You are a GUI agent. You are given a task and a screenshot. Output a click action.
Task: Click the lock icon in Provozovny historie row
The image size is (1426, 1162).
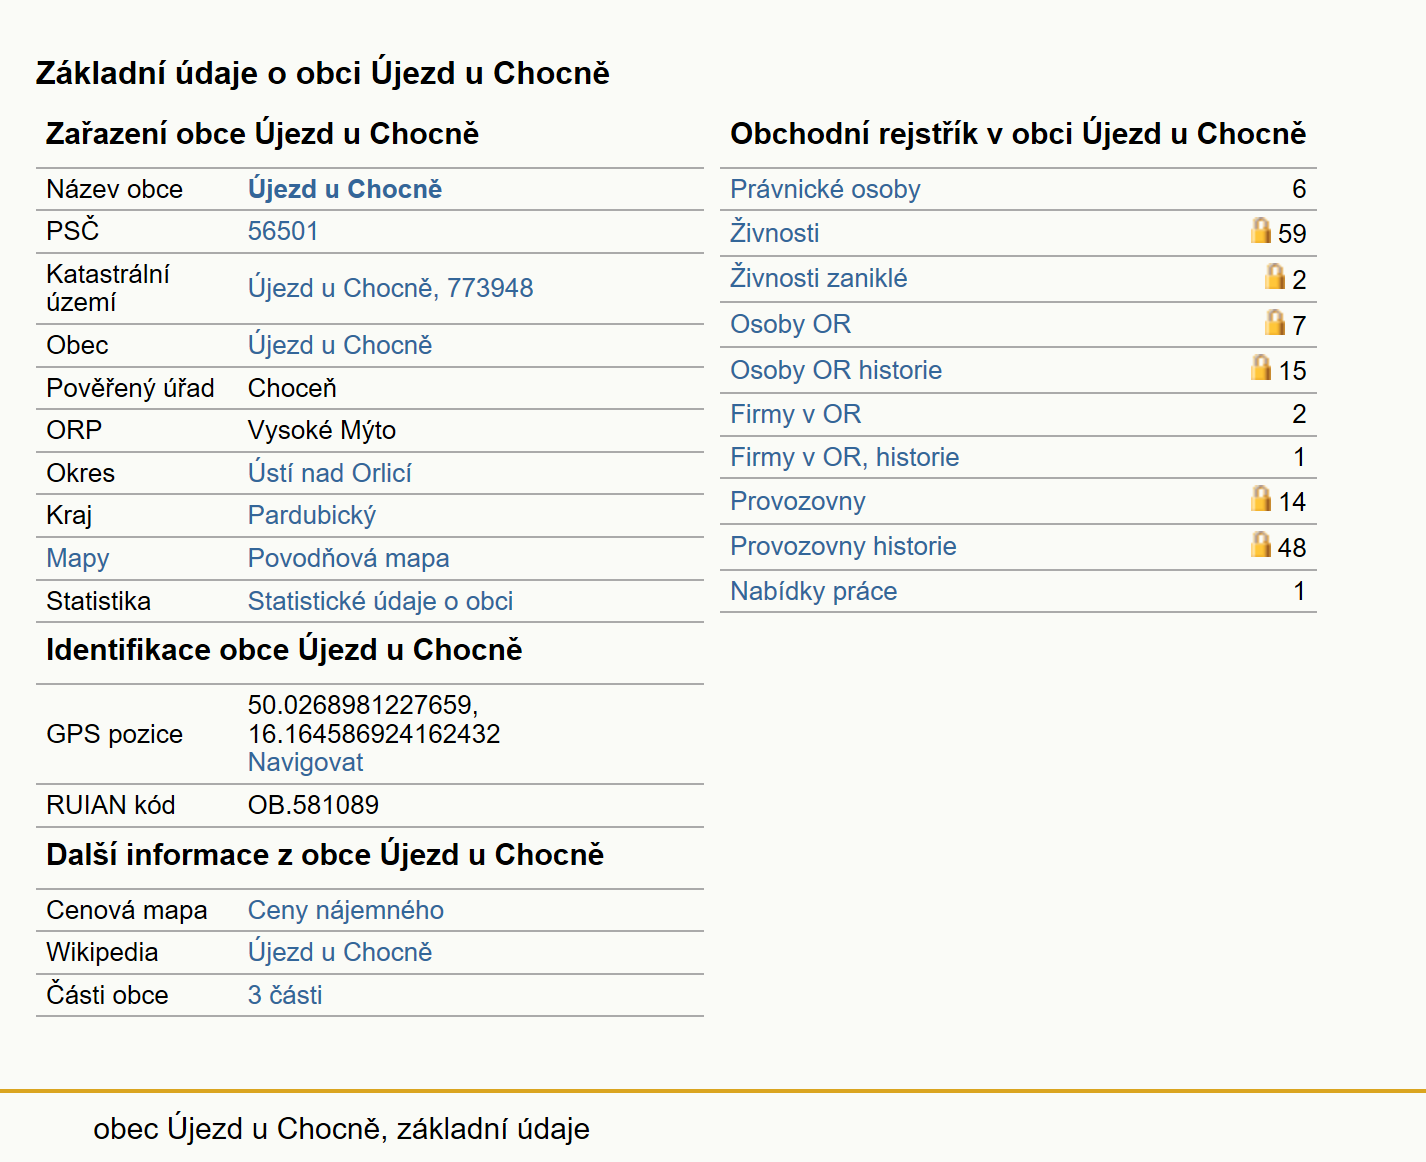pos(1261,544)
